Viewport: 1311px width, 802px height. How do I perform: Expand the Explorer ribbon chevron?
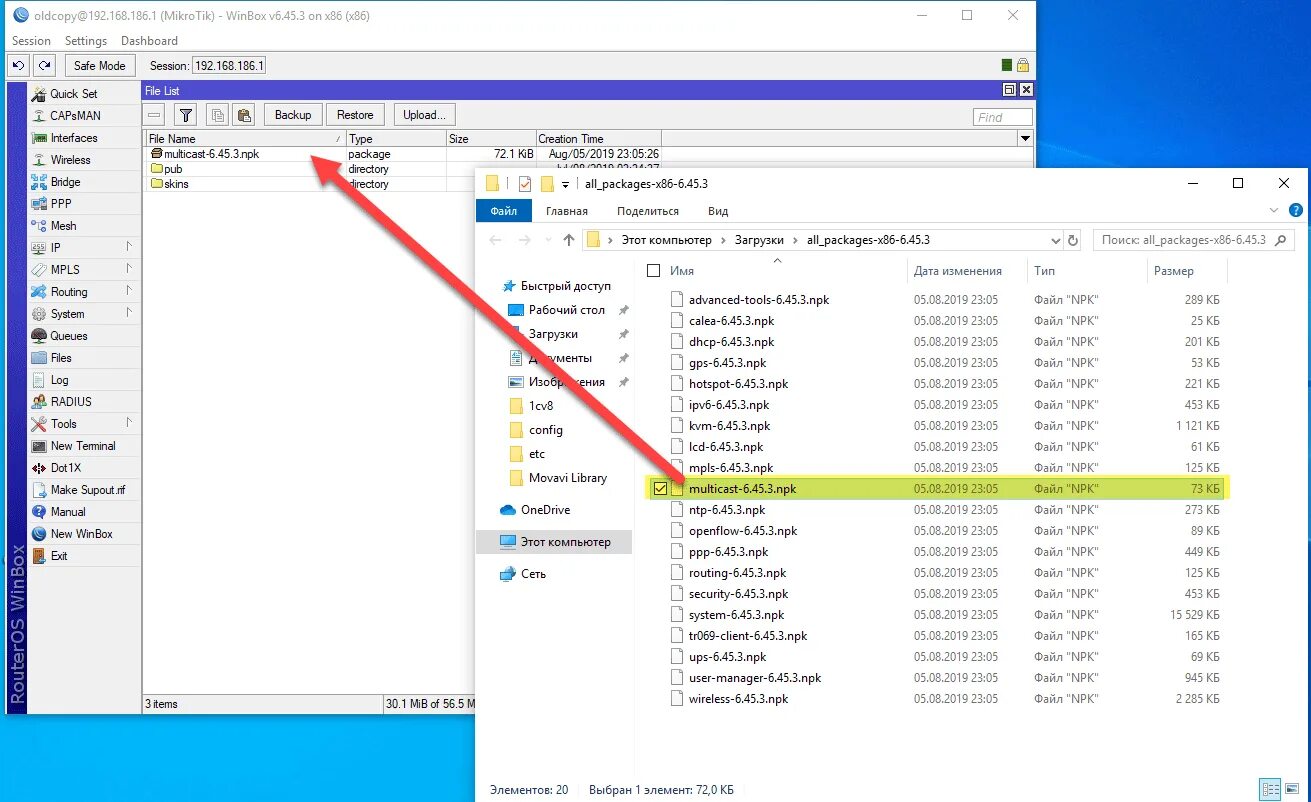point(1274,211)
